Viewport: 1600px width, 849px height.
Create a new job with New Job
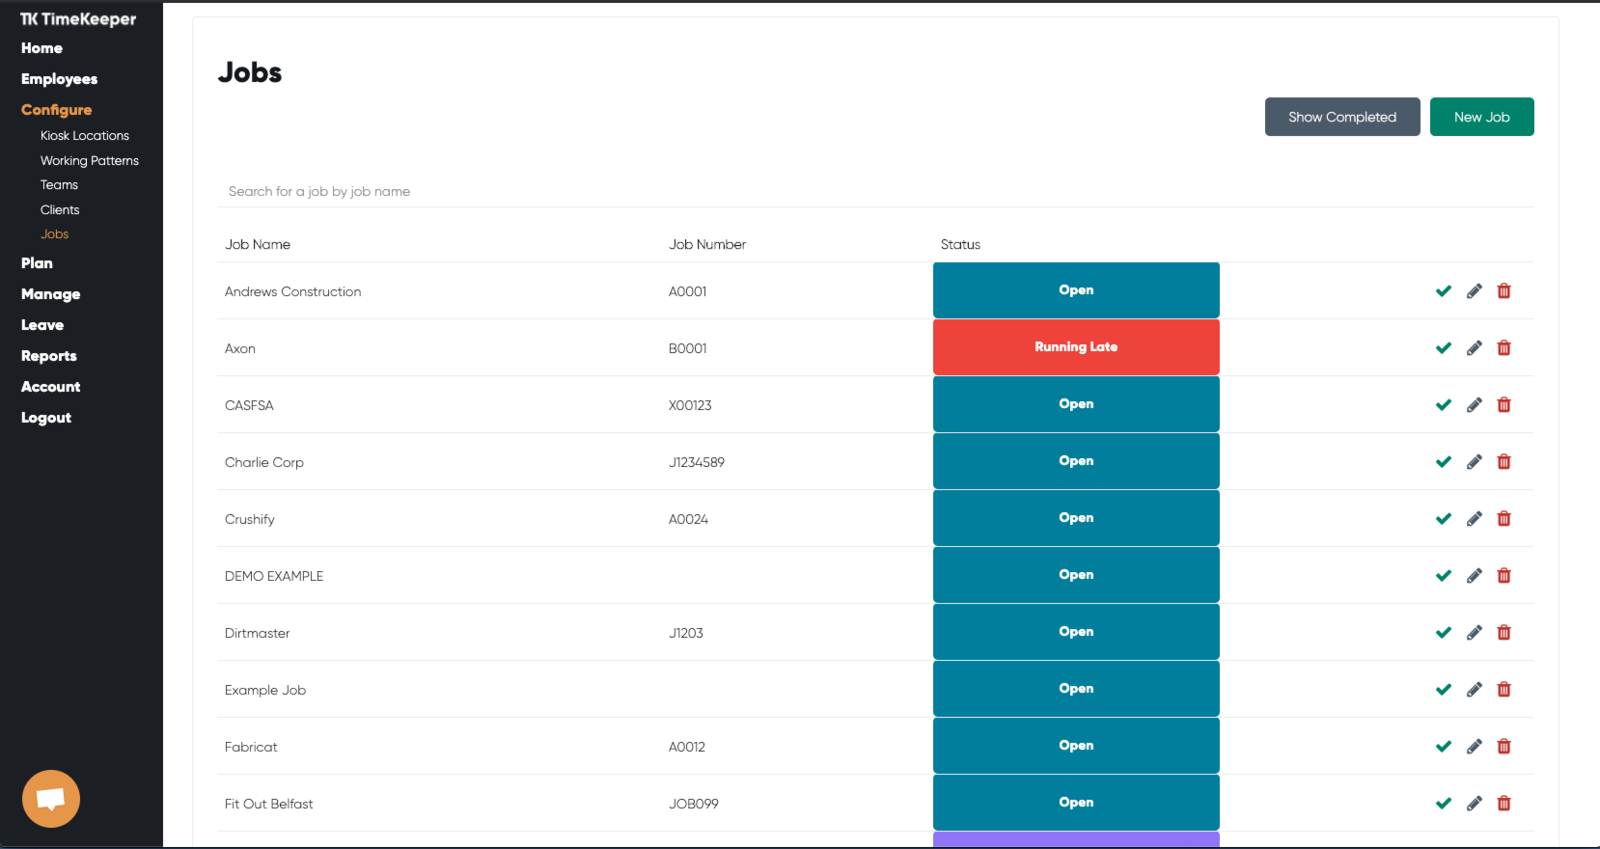(x=1482, y=117)
